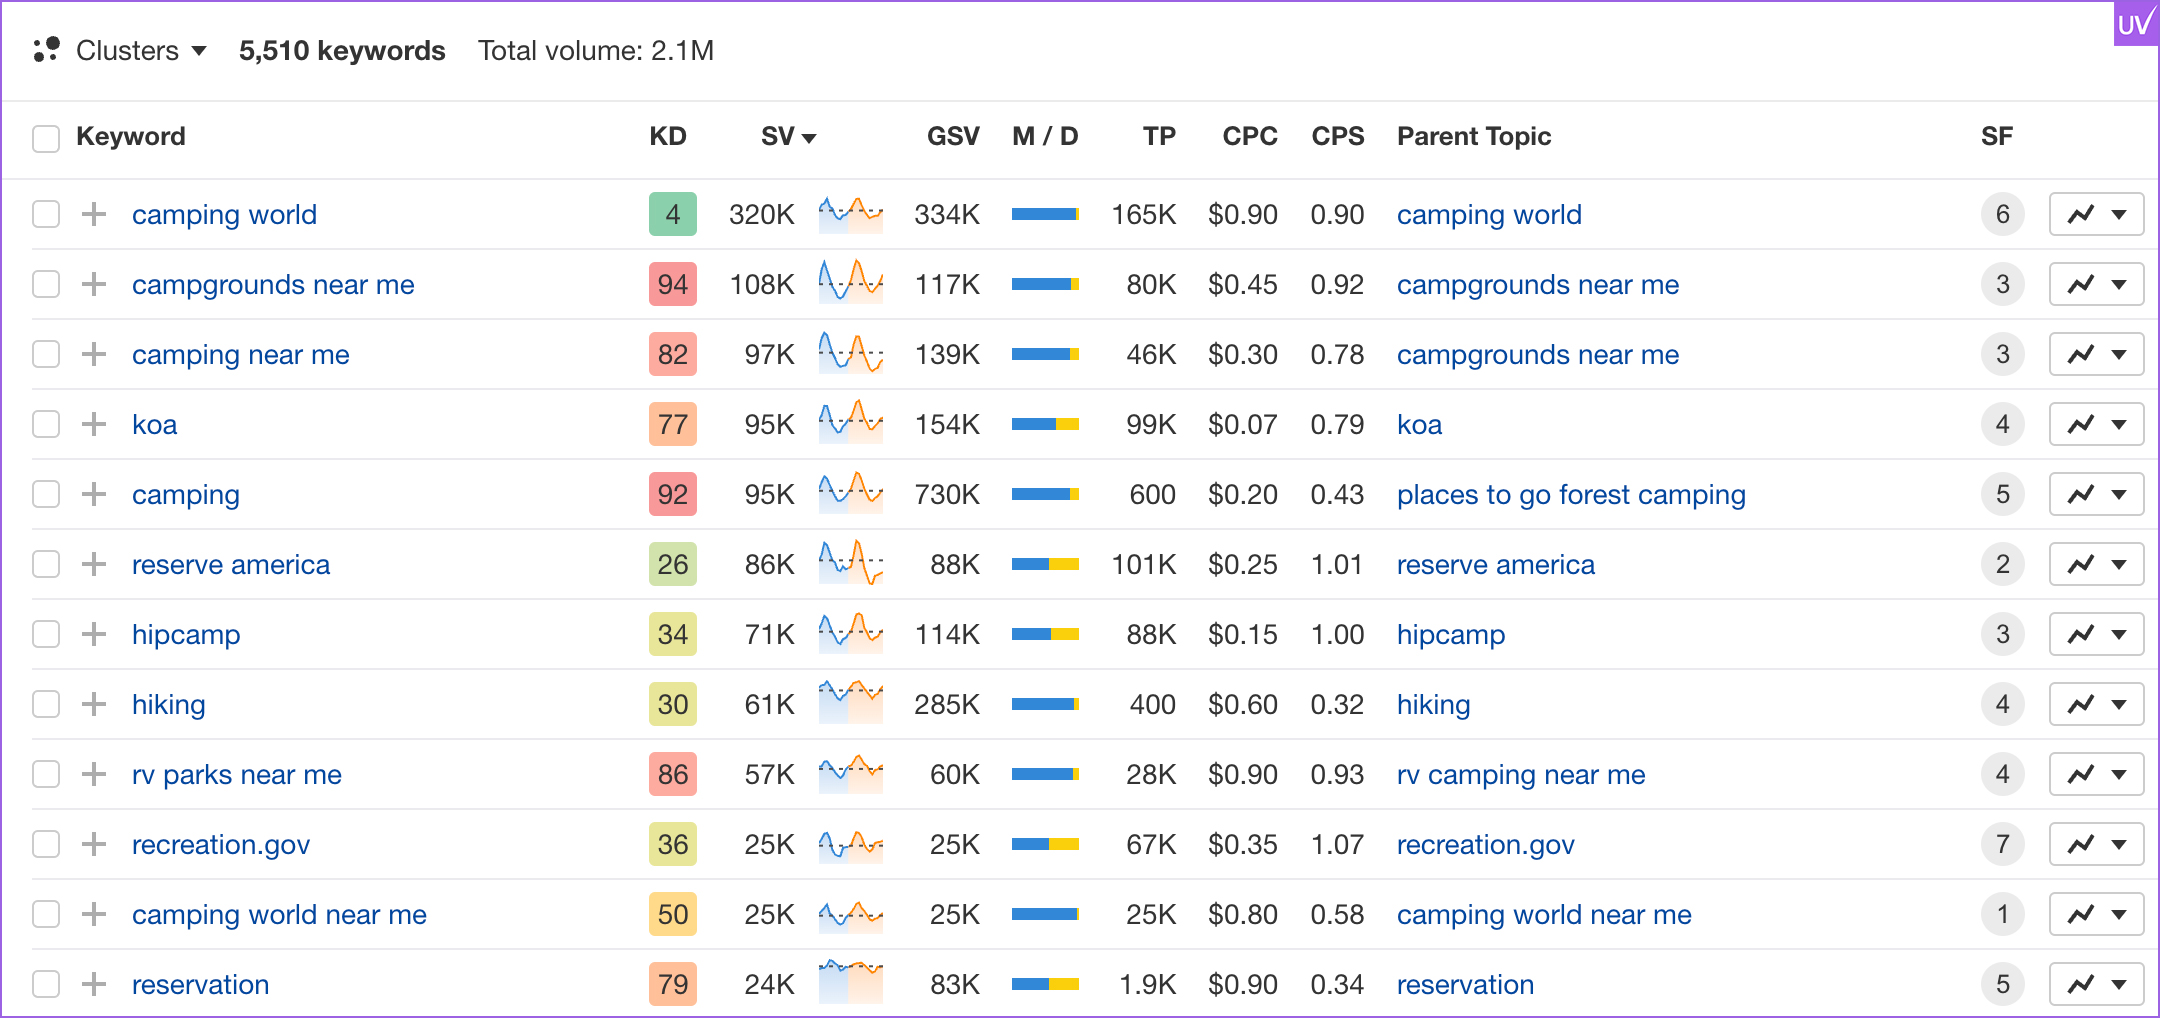Toggle the select-all checkbox in header

pos(46,138)
